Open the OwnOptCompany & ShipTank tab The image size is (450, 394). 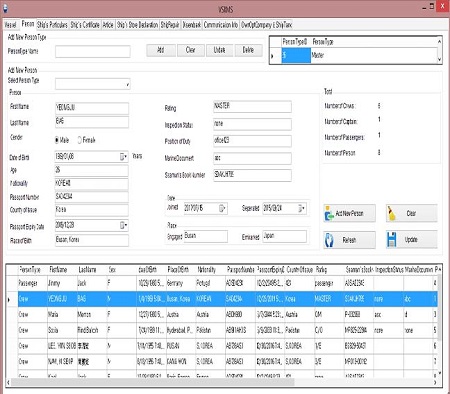tap(266, 25)
